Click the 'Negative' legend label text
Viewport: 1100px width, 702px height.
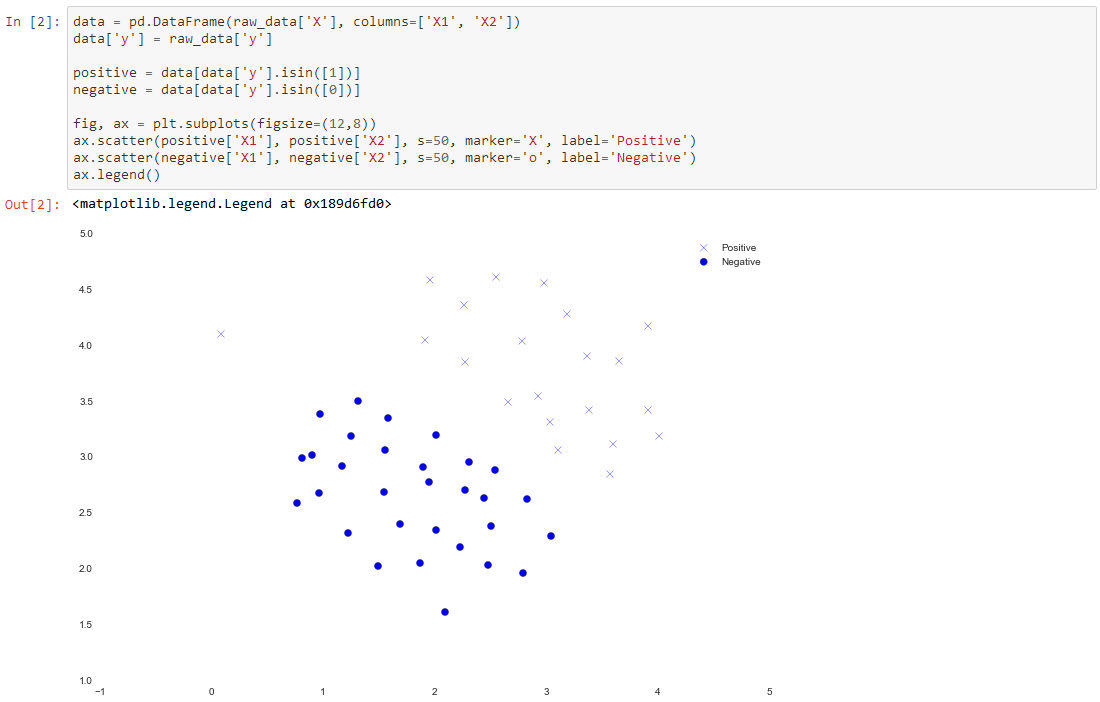[x=741, y=262]
